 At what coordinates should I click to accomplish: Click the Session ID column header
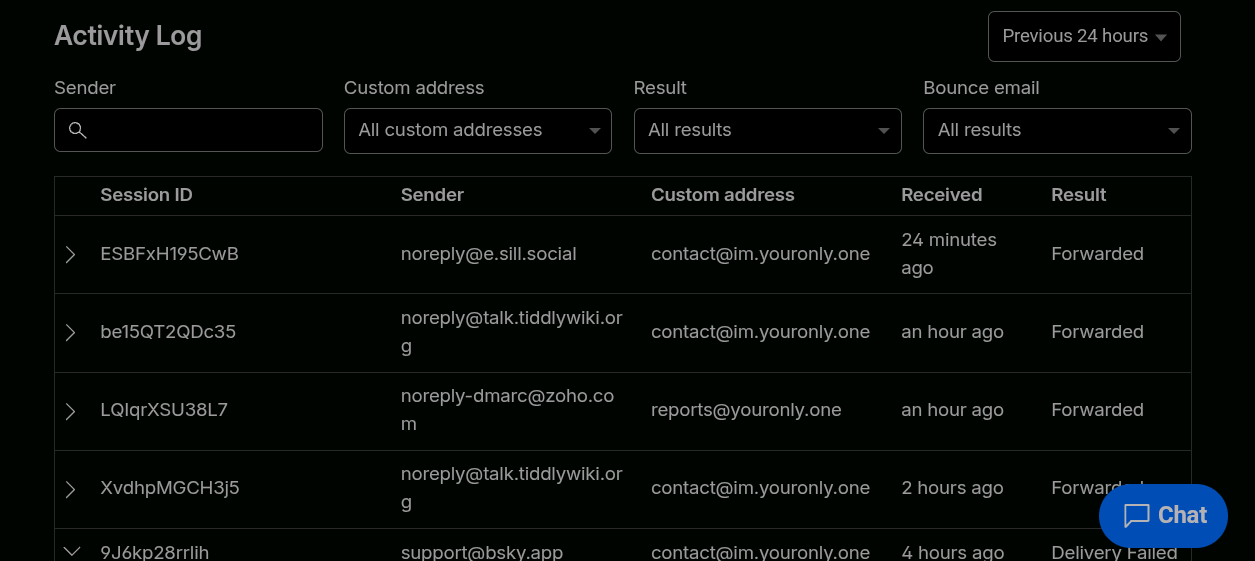(x=146, y=195)
